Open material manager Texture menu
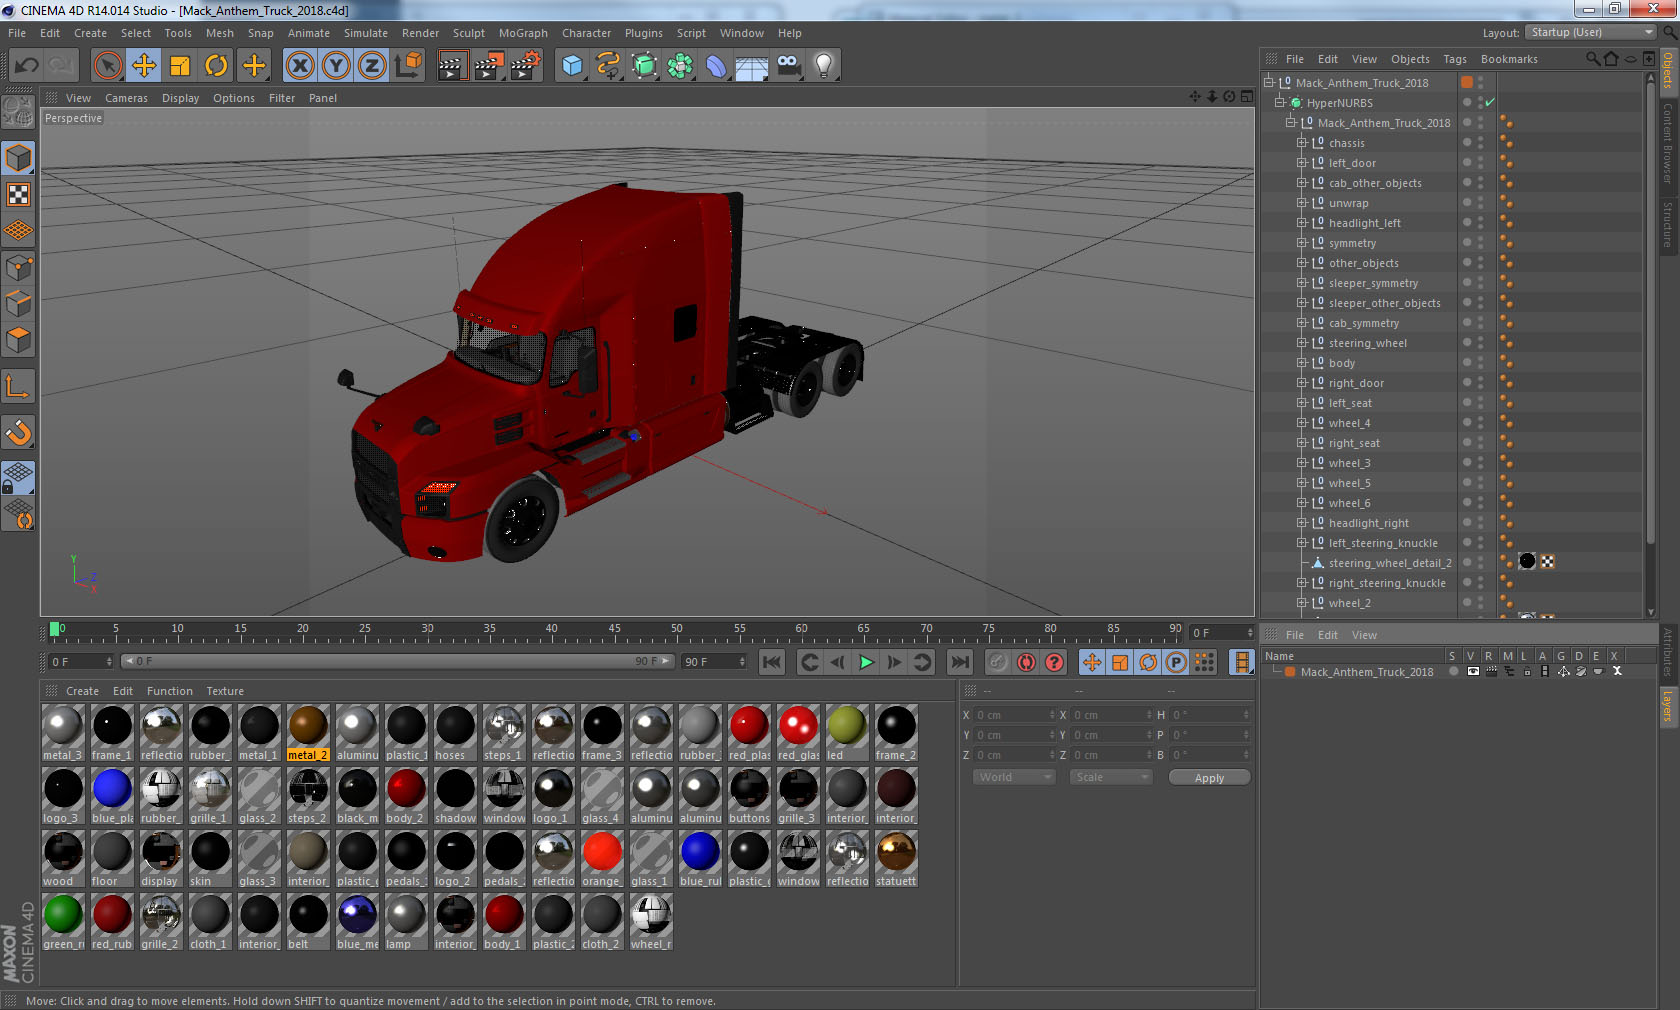1680x1010 pixels. coord(225,691)
